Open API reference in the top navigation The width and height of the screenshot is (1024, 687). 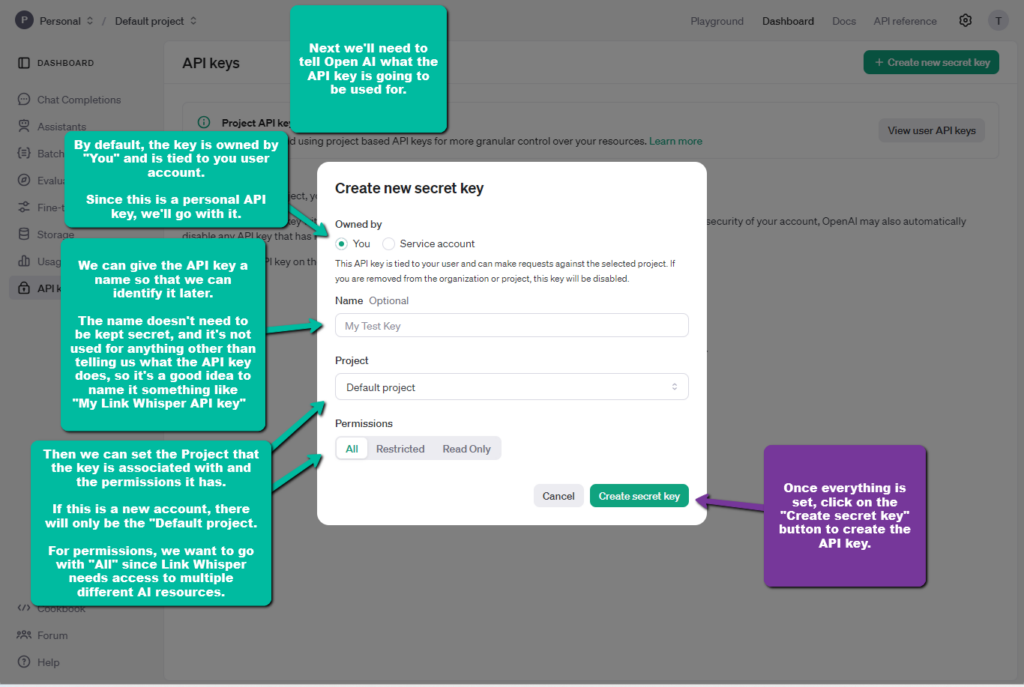[x=904, y=21]
